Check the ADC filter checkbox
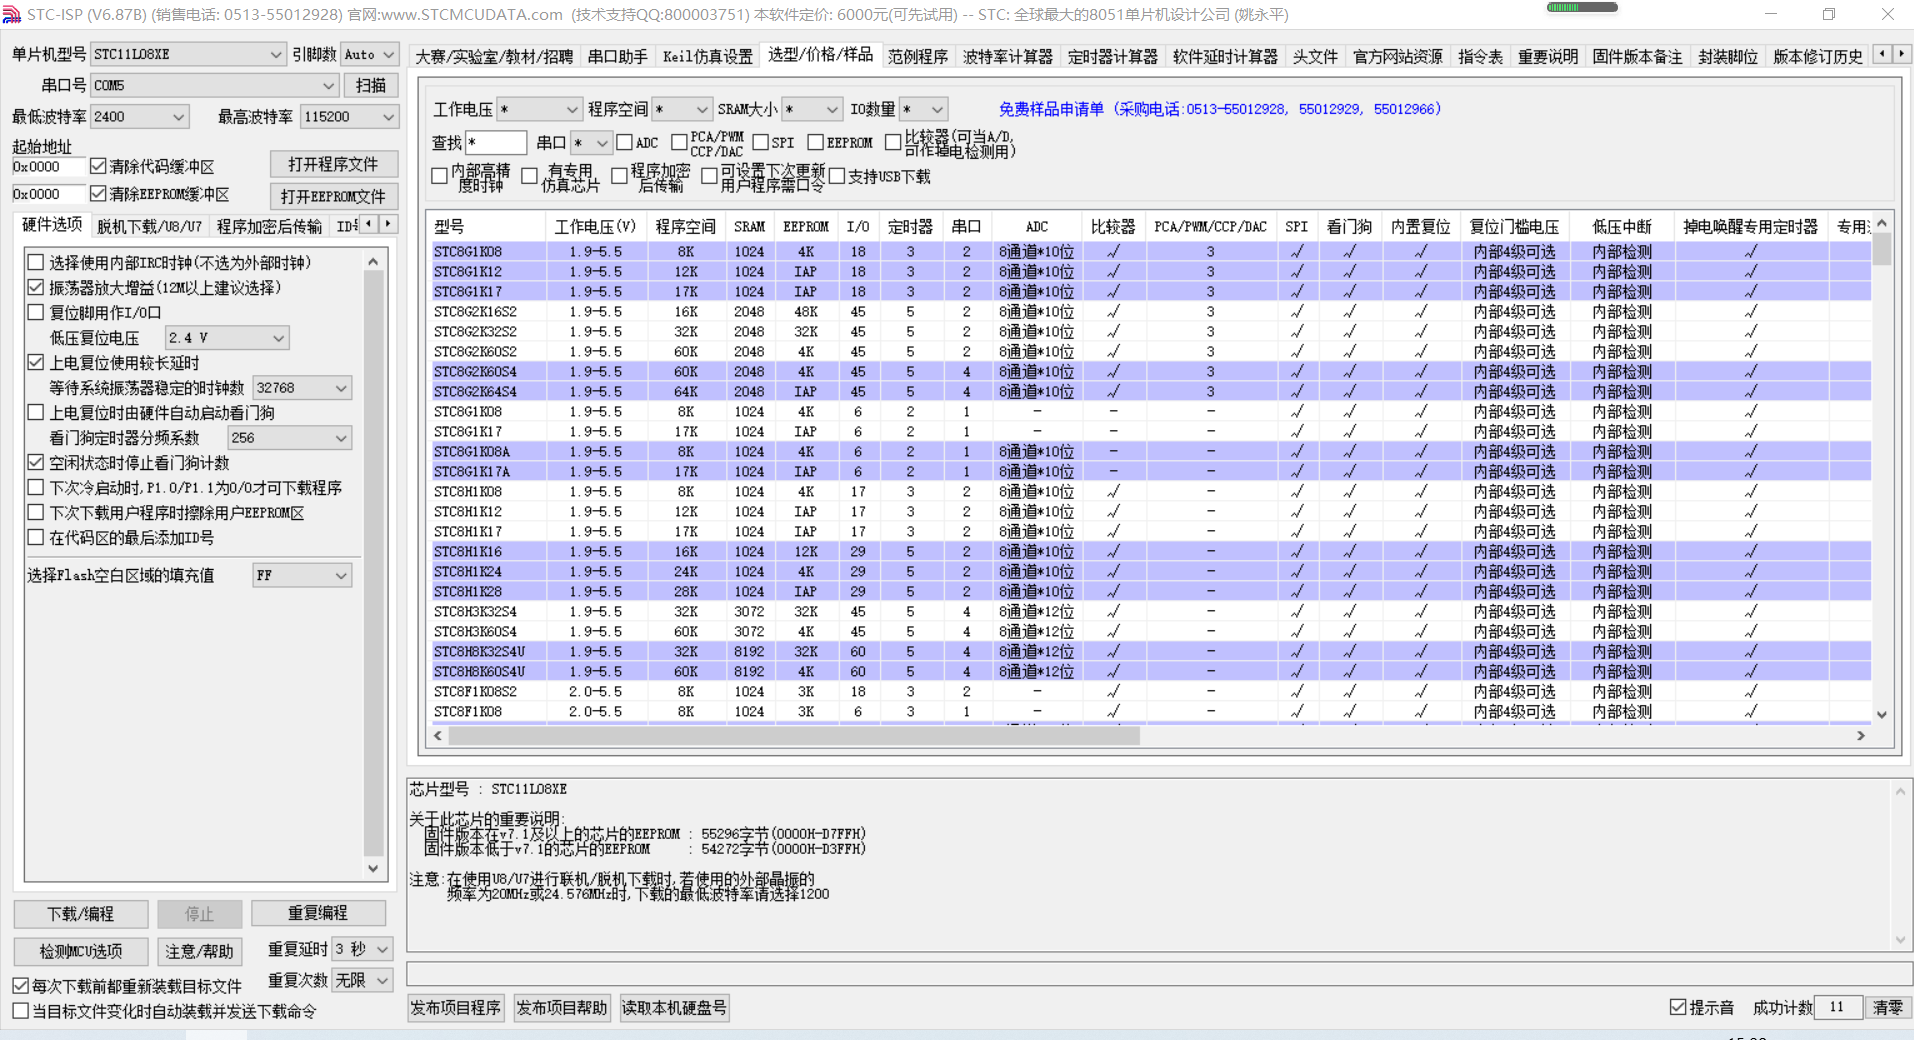Screen dimensions: 1914x1040 pyautogui.click(x=625, y=142)
